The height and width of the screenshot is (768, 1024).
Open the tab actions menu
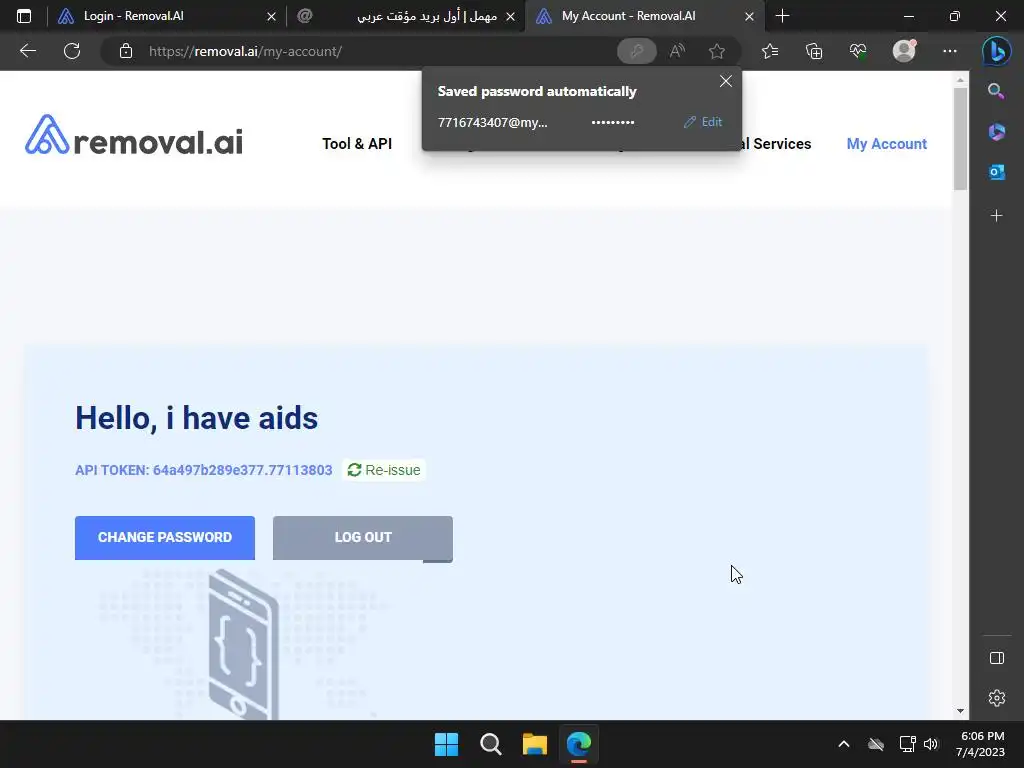click(24, 16)
